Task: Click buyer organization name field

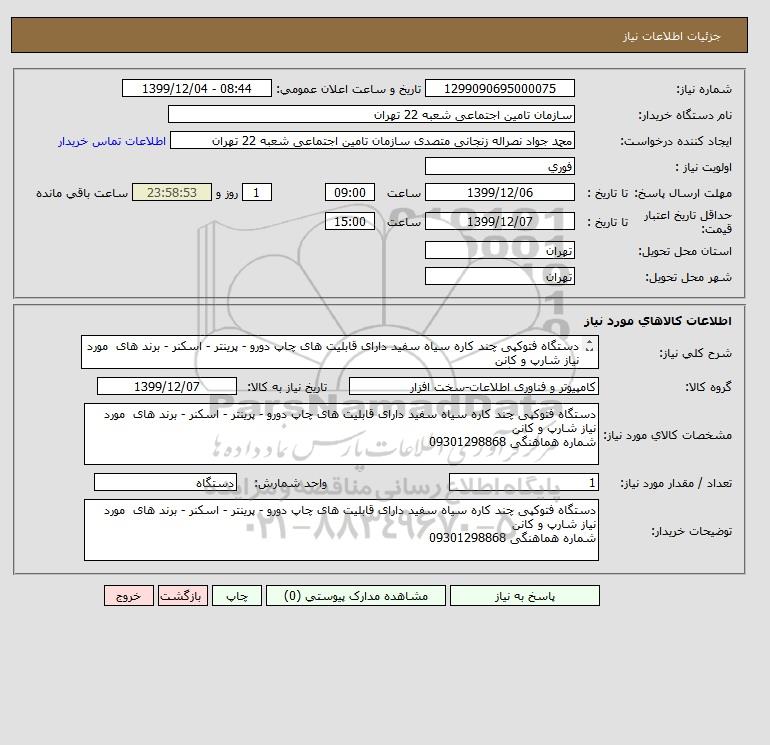Action: 371,114
